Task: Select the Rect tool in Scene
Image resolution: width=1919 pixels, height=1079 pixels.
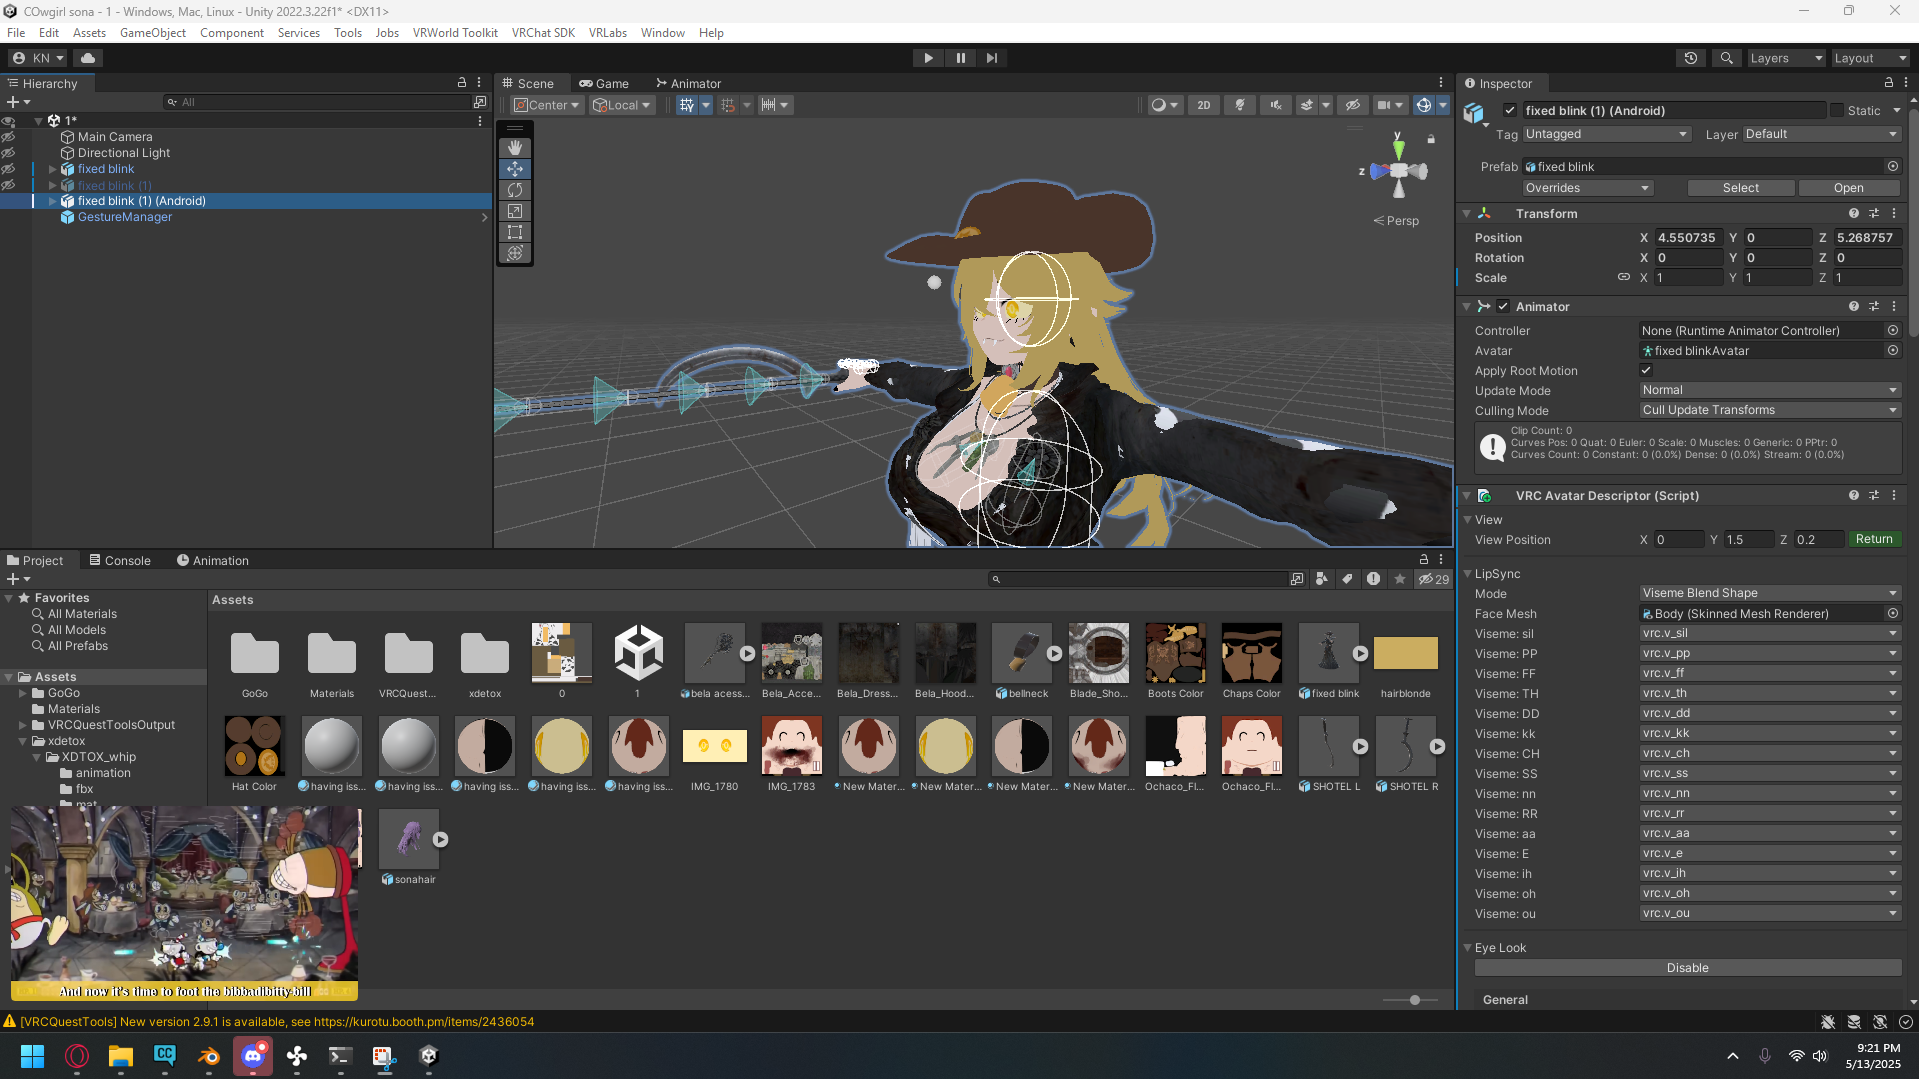Action: click(x=515, y=232)
